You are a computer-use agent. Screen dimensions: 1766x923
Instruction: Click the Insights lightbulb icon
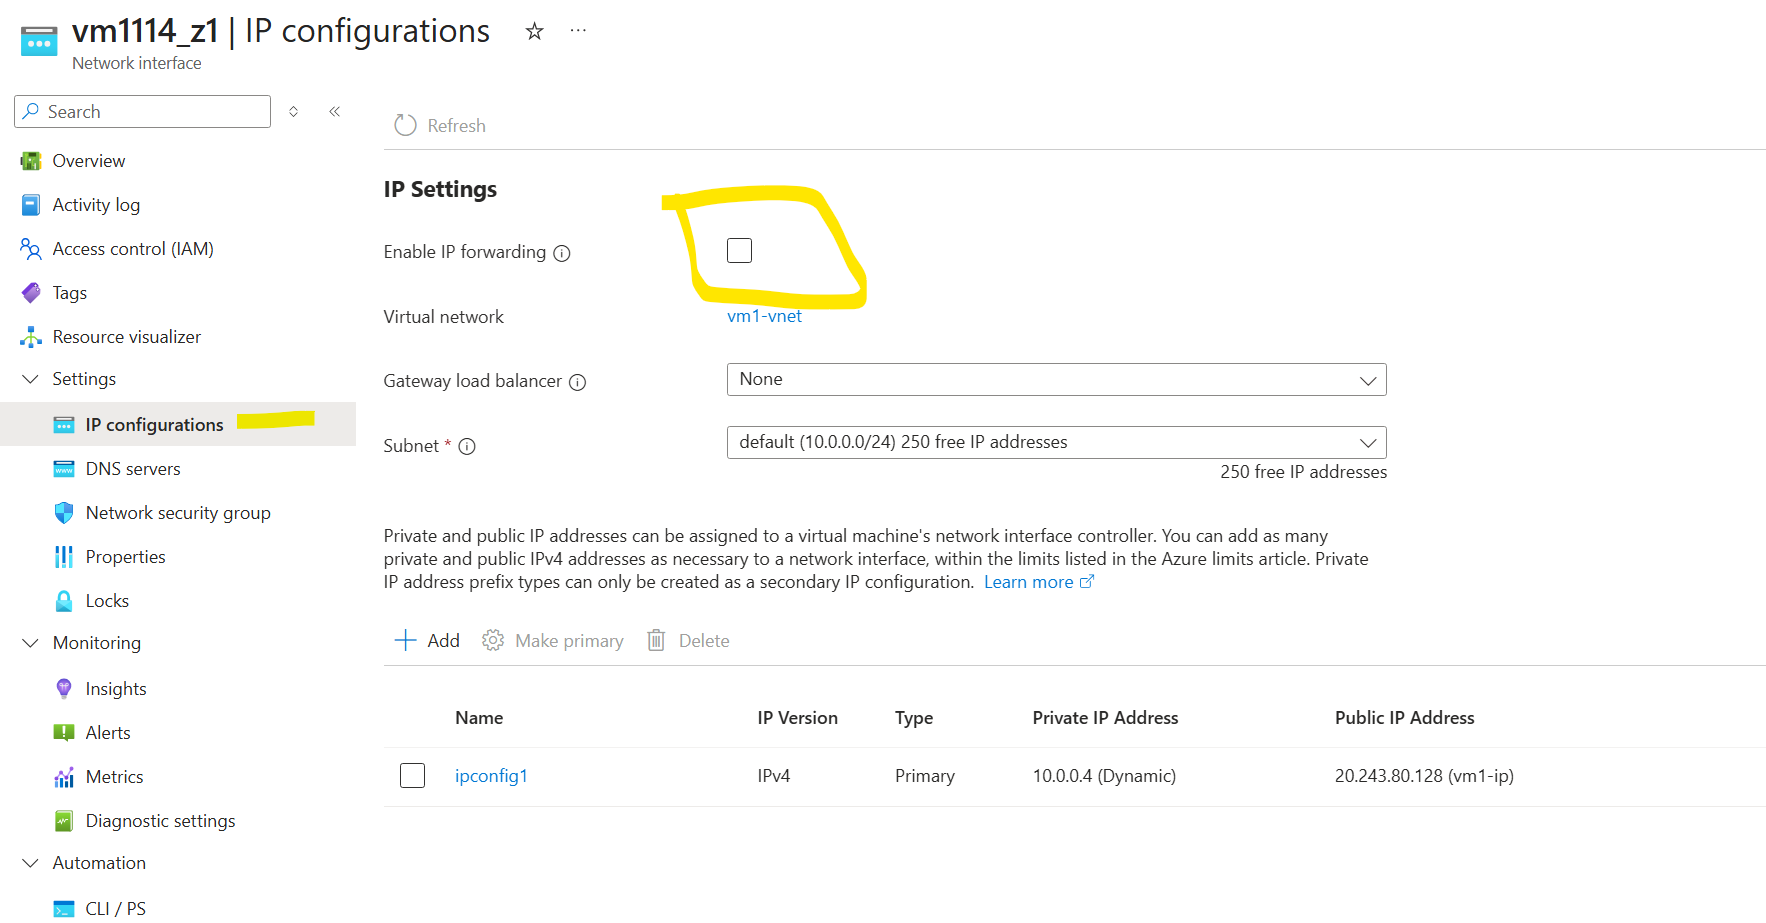click(x=64, y=689)
